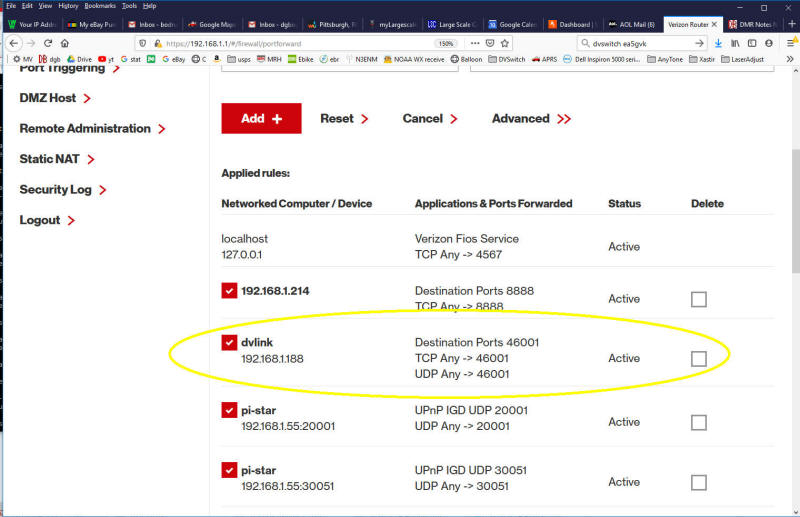Click the browser back arrow button

[12, 43]
